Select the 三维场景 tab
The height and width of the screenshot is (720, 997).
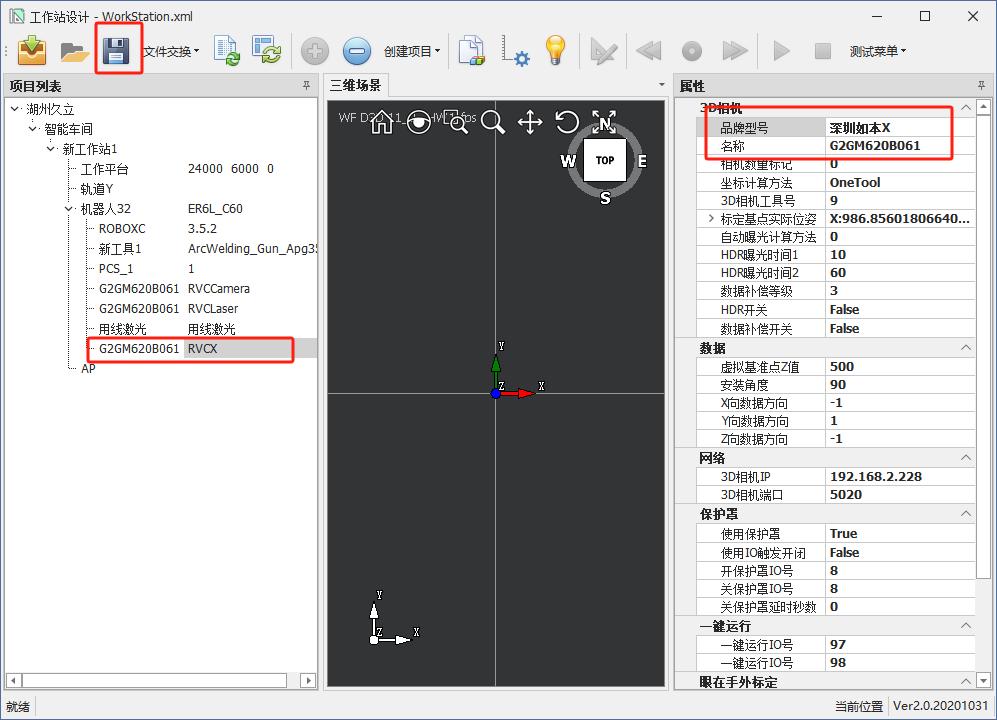355,86
